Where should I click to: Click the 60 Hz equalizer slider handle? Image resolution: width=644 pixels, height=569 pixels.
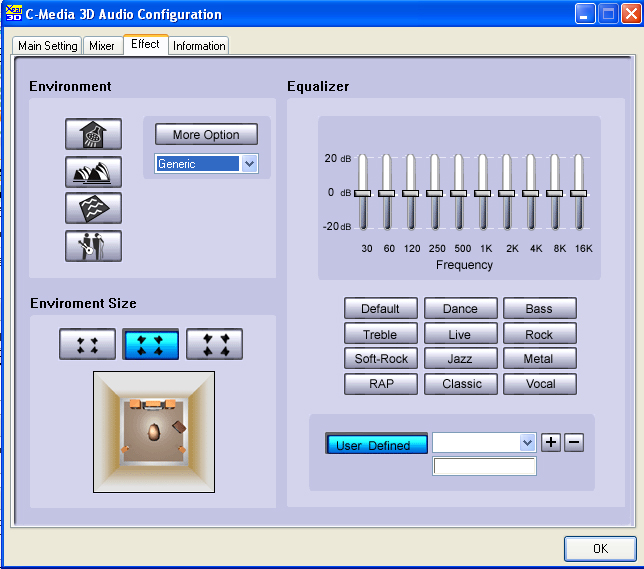[x=386, y=193]
